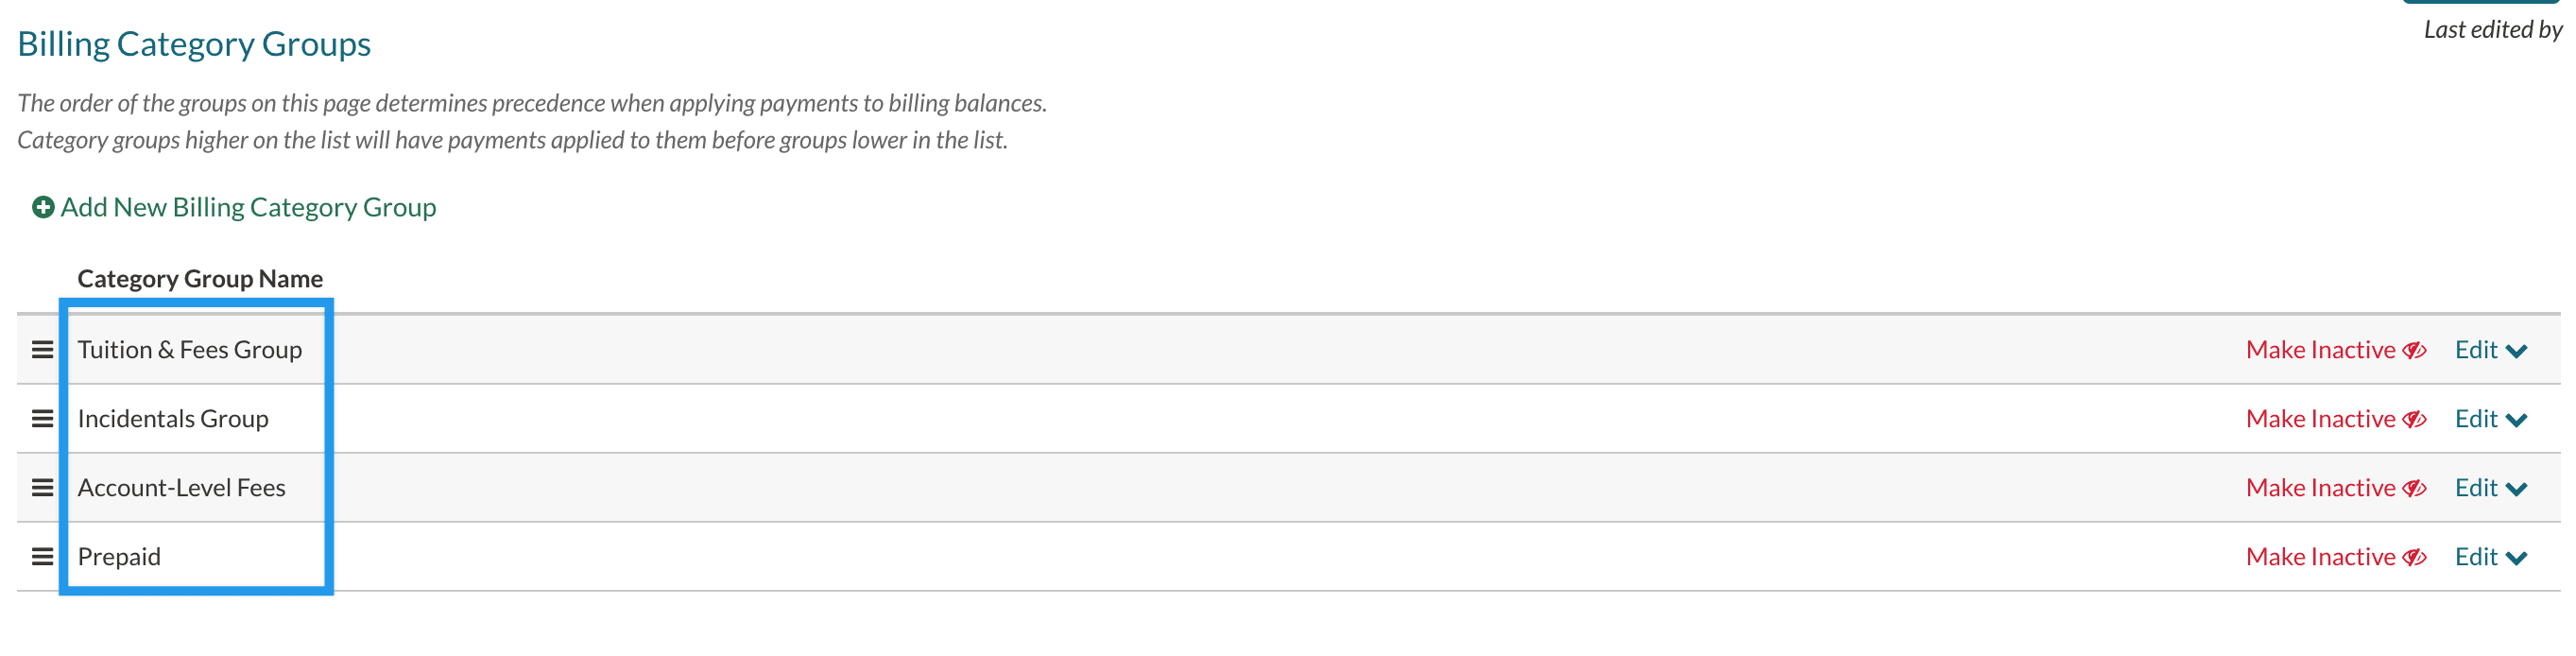
Task: Expand Edit for Incidentals Group
Action: coord(2490,419)
